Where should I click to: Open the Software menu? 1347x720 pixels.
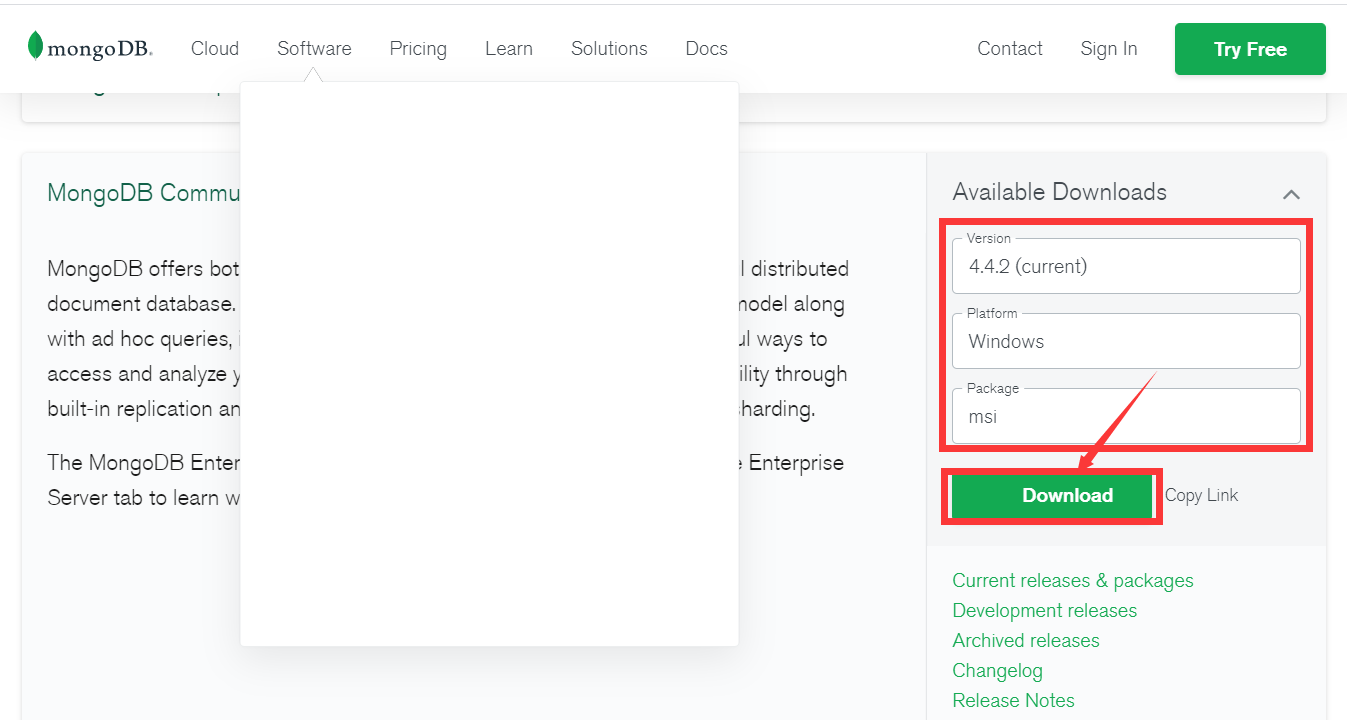[x=314, y=48]
